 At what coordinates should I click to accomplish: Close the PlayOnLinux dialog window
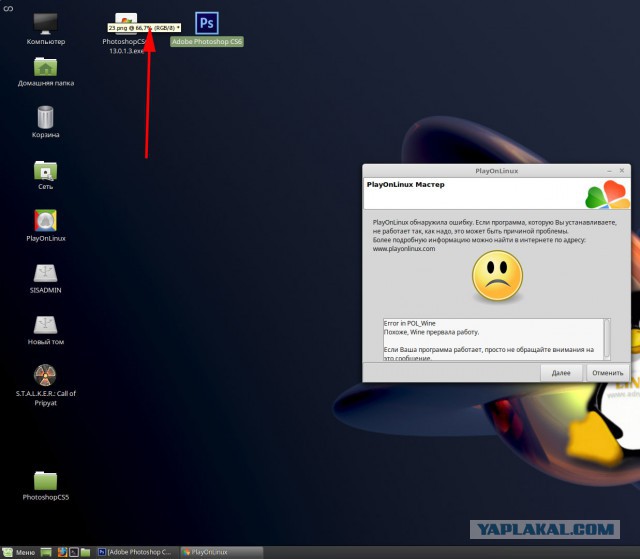(622, 171)
